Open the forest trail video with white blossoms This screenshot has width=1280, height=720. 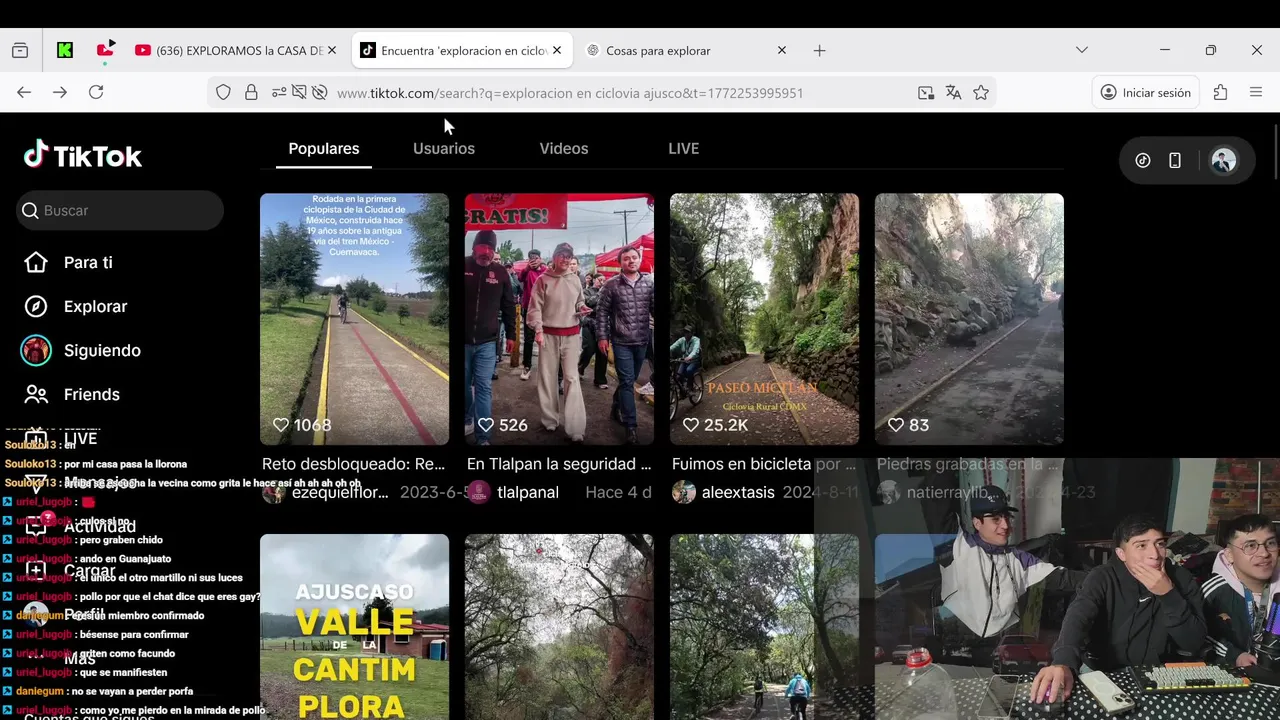click(x=559, y=627)
